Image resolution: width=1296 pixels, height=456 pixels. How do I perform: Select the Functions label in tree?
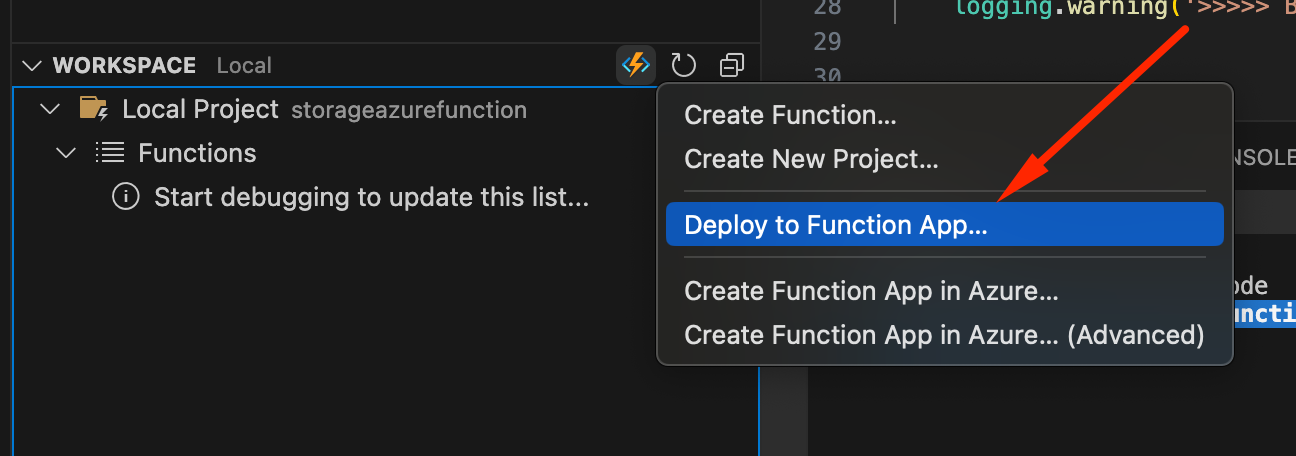click(x=197, y=153)
